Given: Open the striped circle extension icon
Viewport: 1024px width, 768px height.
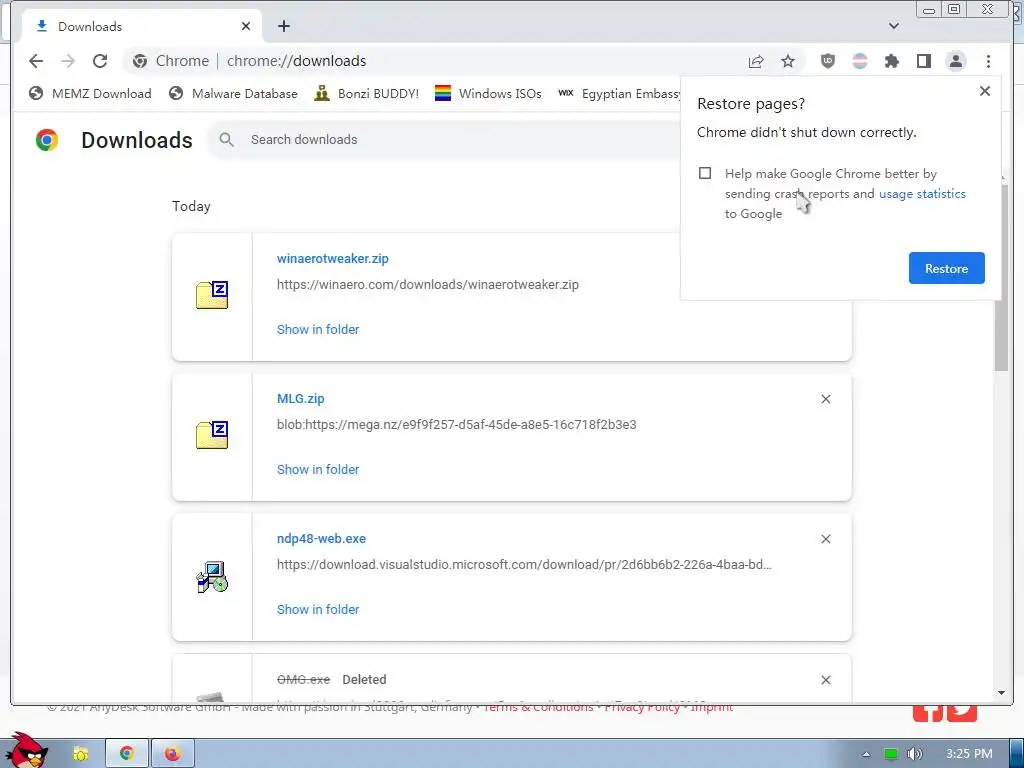Looking at the screenshot, I should (x=860, y=61).
